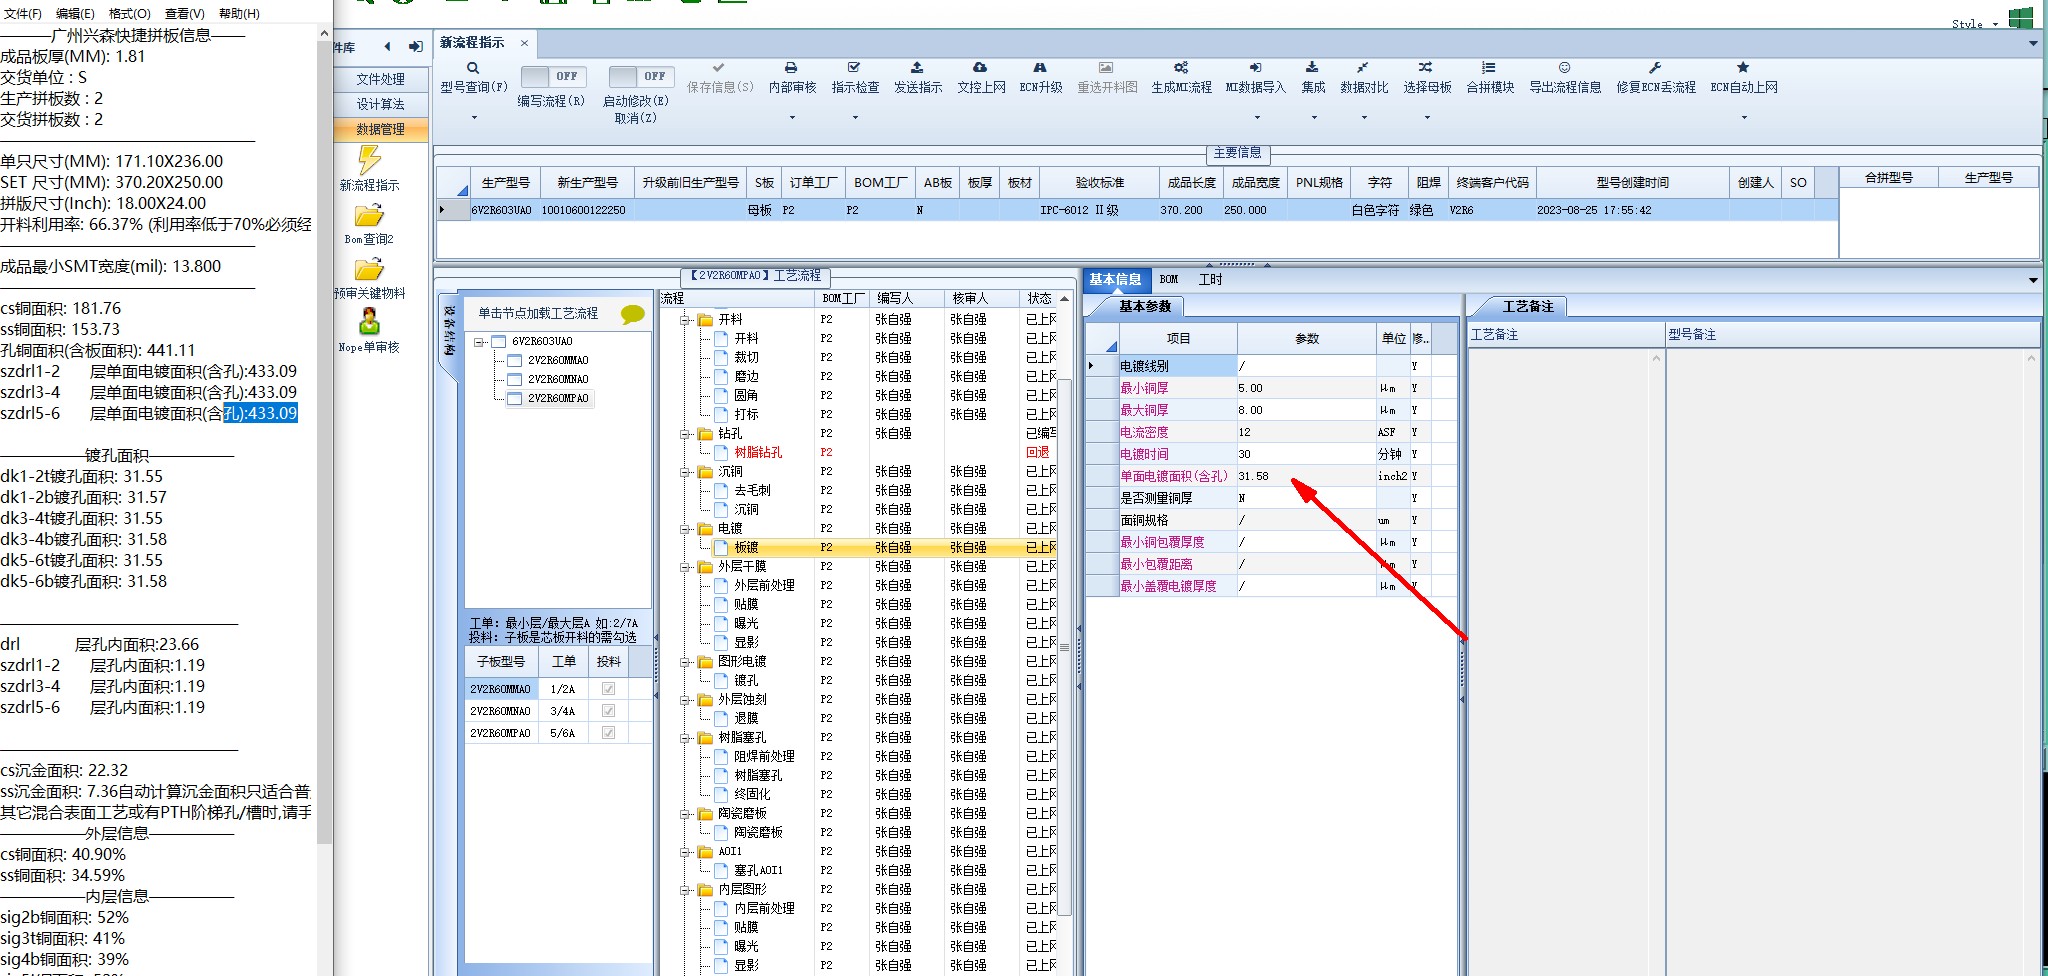Click the side panel login arrow icon
The image size is (2048, 976).
coord(416,47)
